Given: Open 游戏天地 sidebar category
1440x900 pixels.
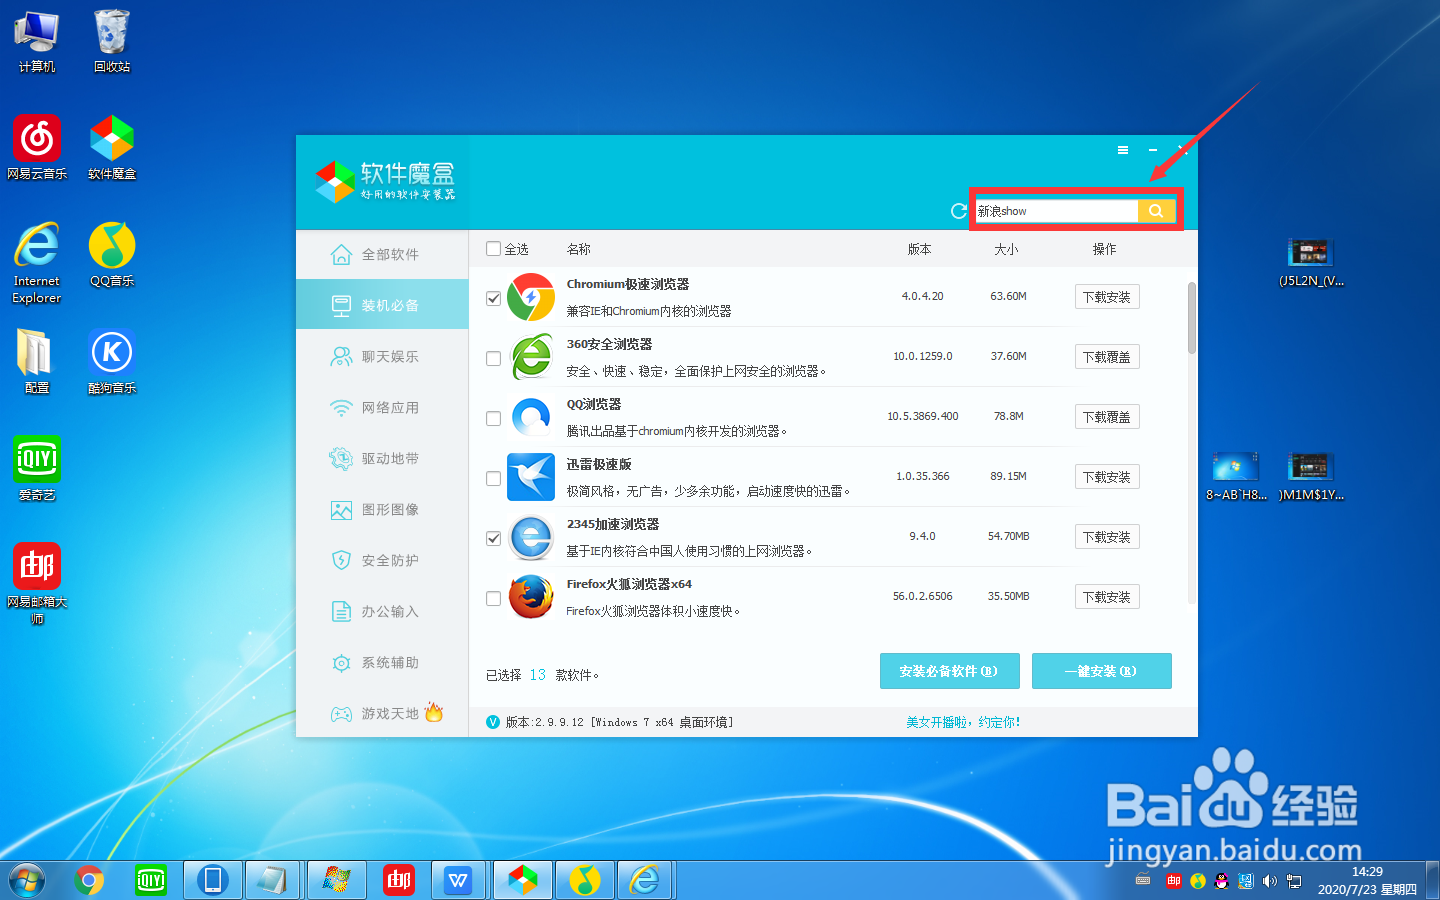Looking at the screenshot, I should (x=382, y=713).
